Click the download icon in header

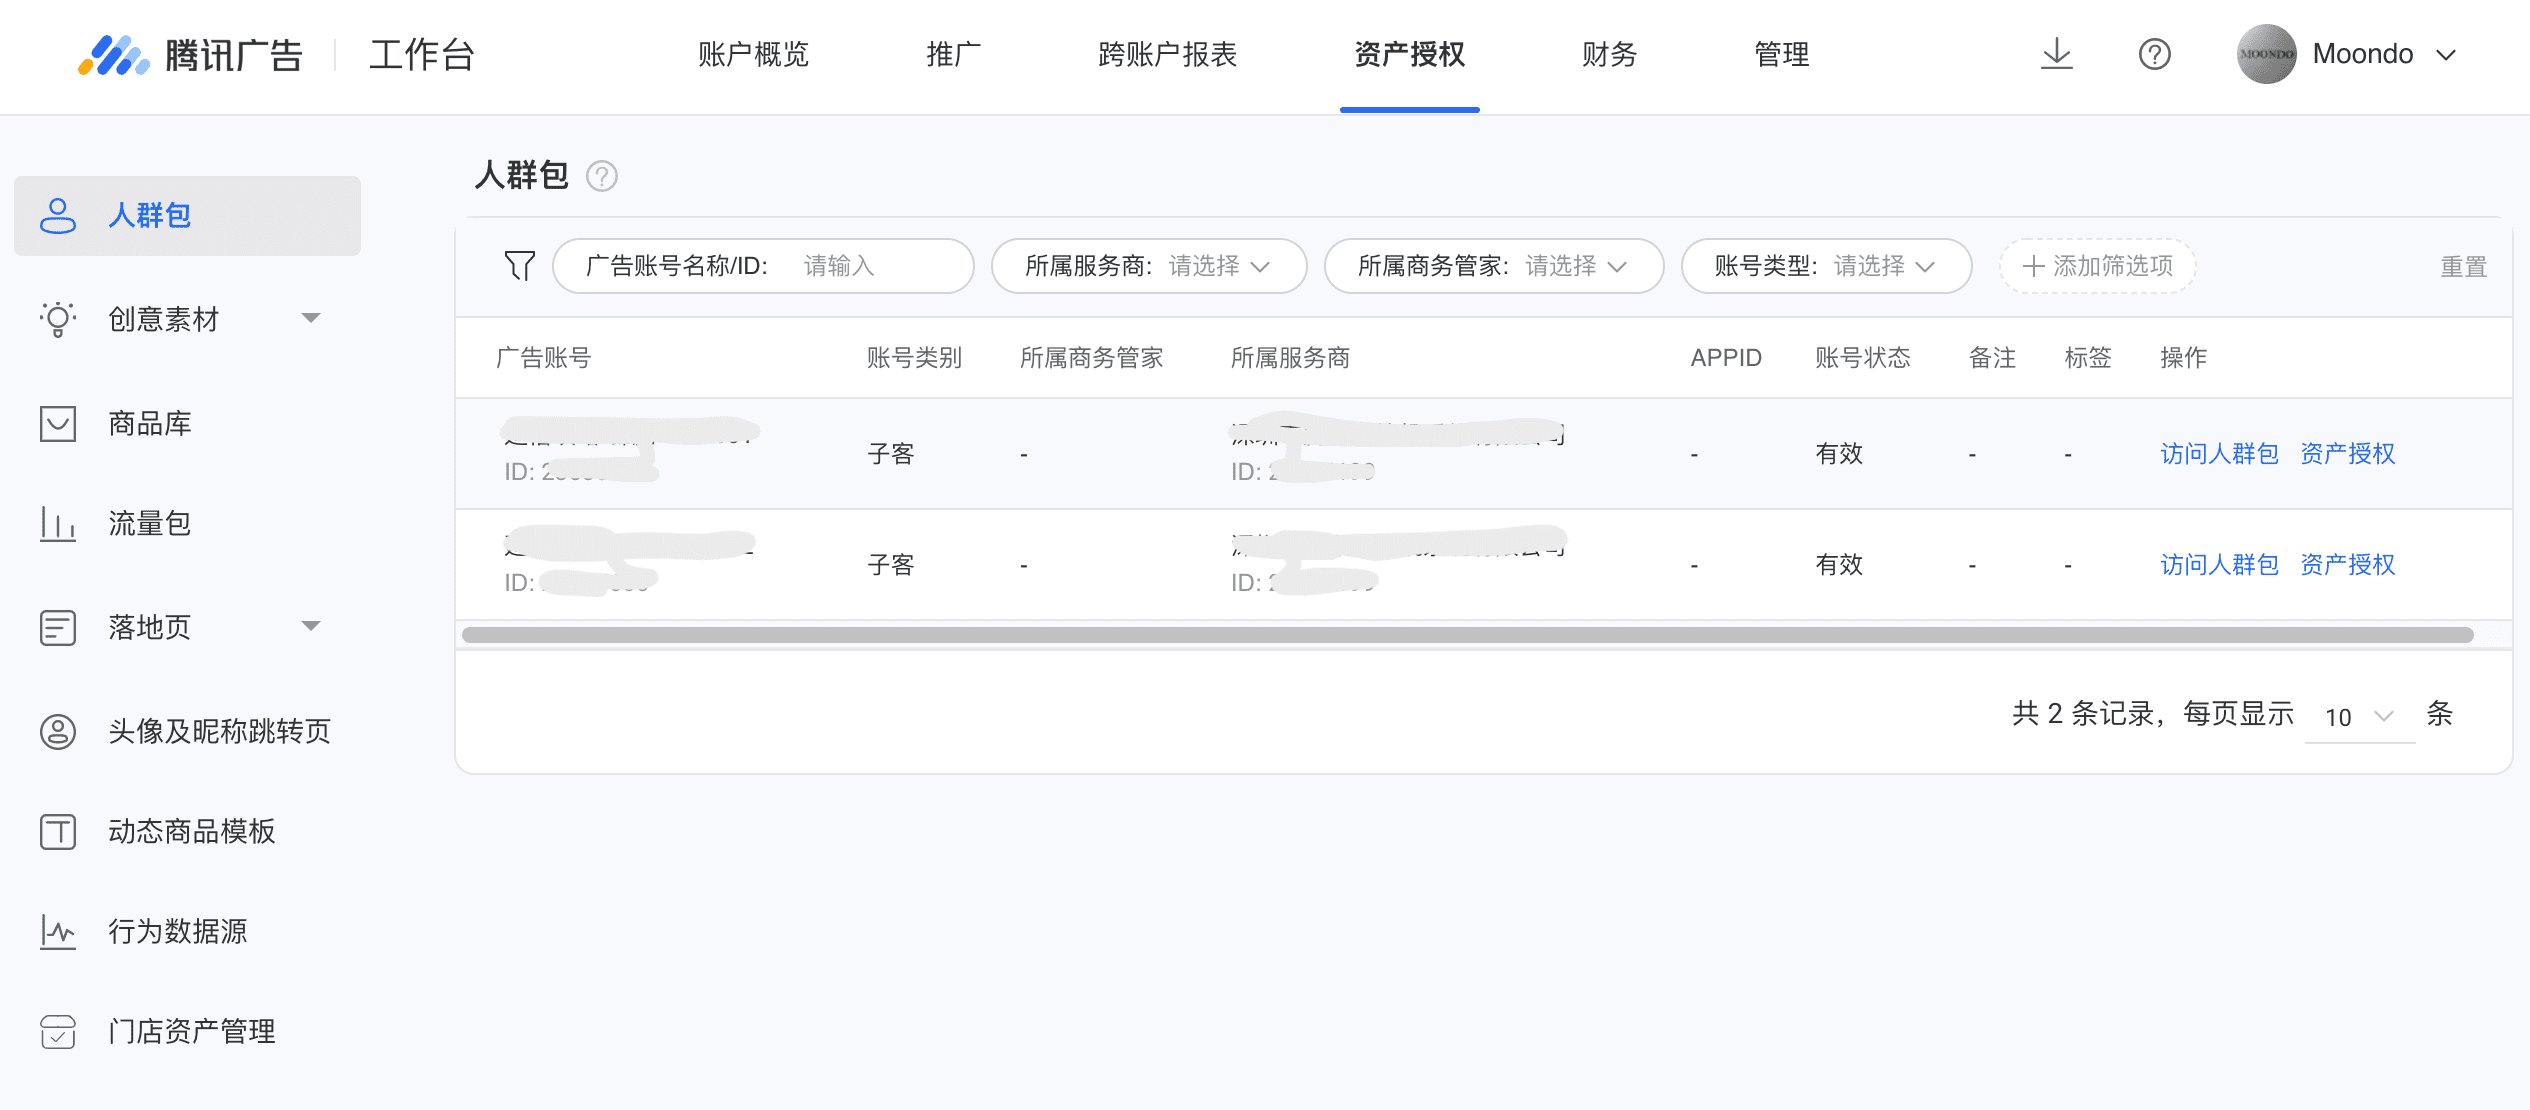[2056, 54]
